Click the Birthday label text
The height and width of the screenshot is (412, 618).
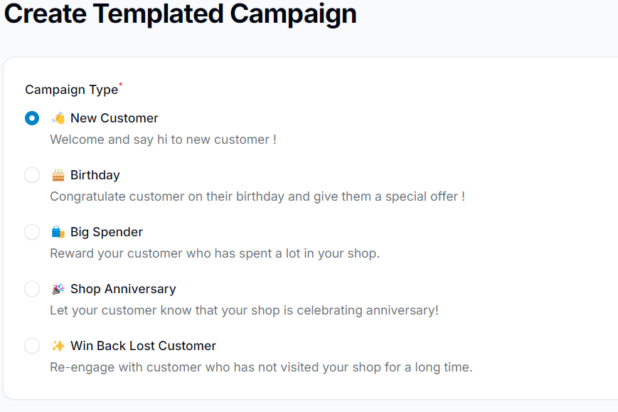(95, 175)
